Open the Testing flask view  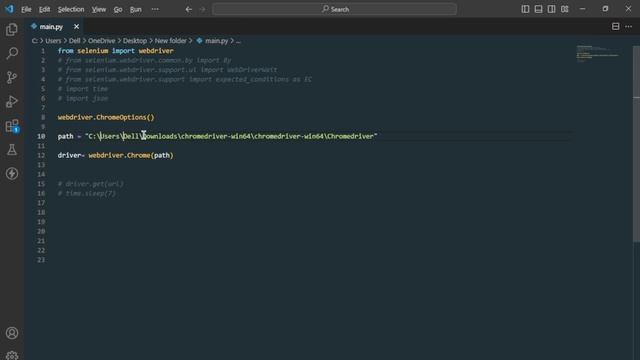tap(12, 150)
